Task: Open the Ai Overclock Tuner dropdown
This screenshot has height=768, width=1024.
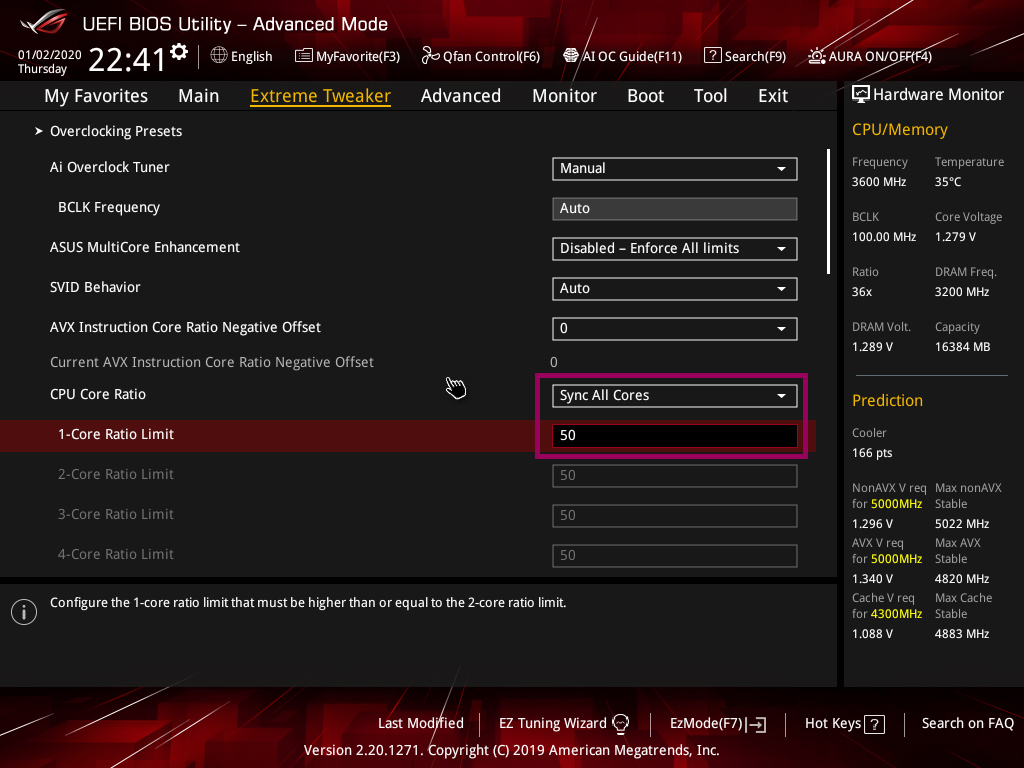Action: (675, 168)
